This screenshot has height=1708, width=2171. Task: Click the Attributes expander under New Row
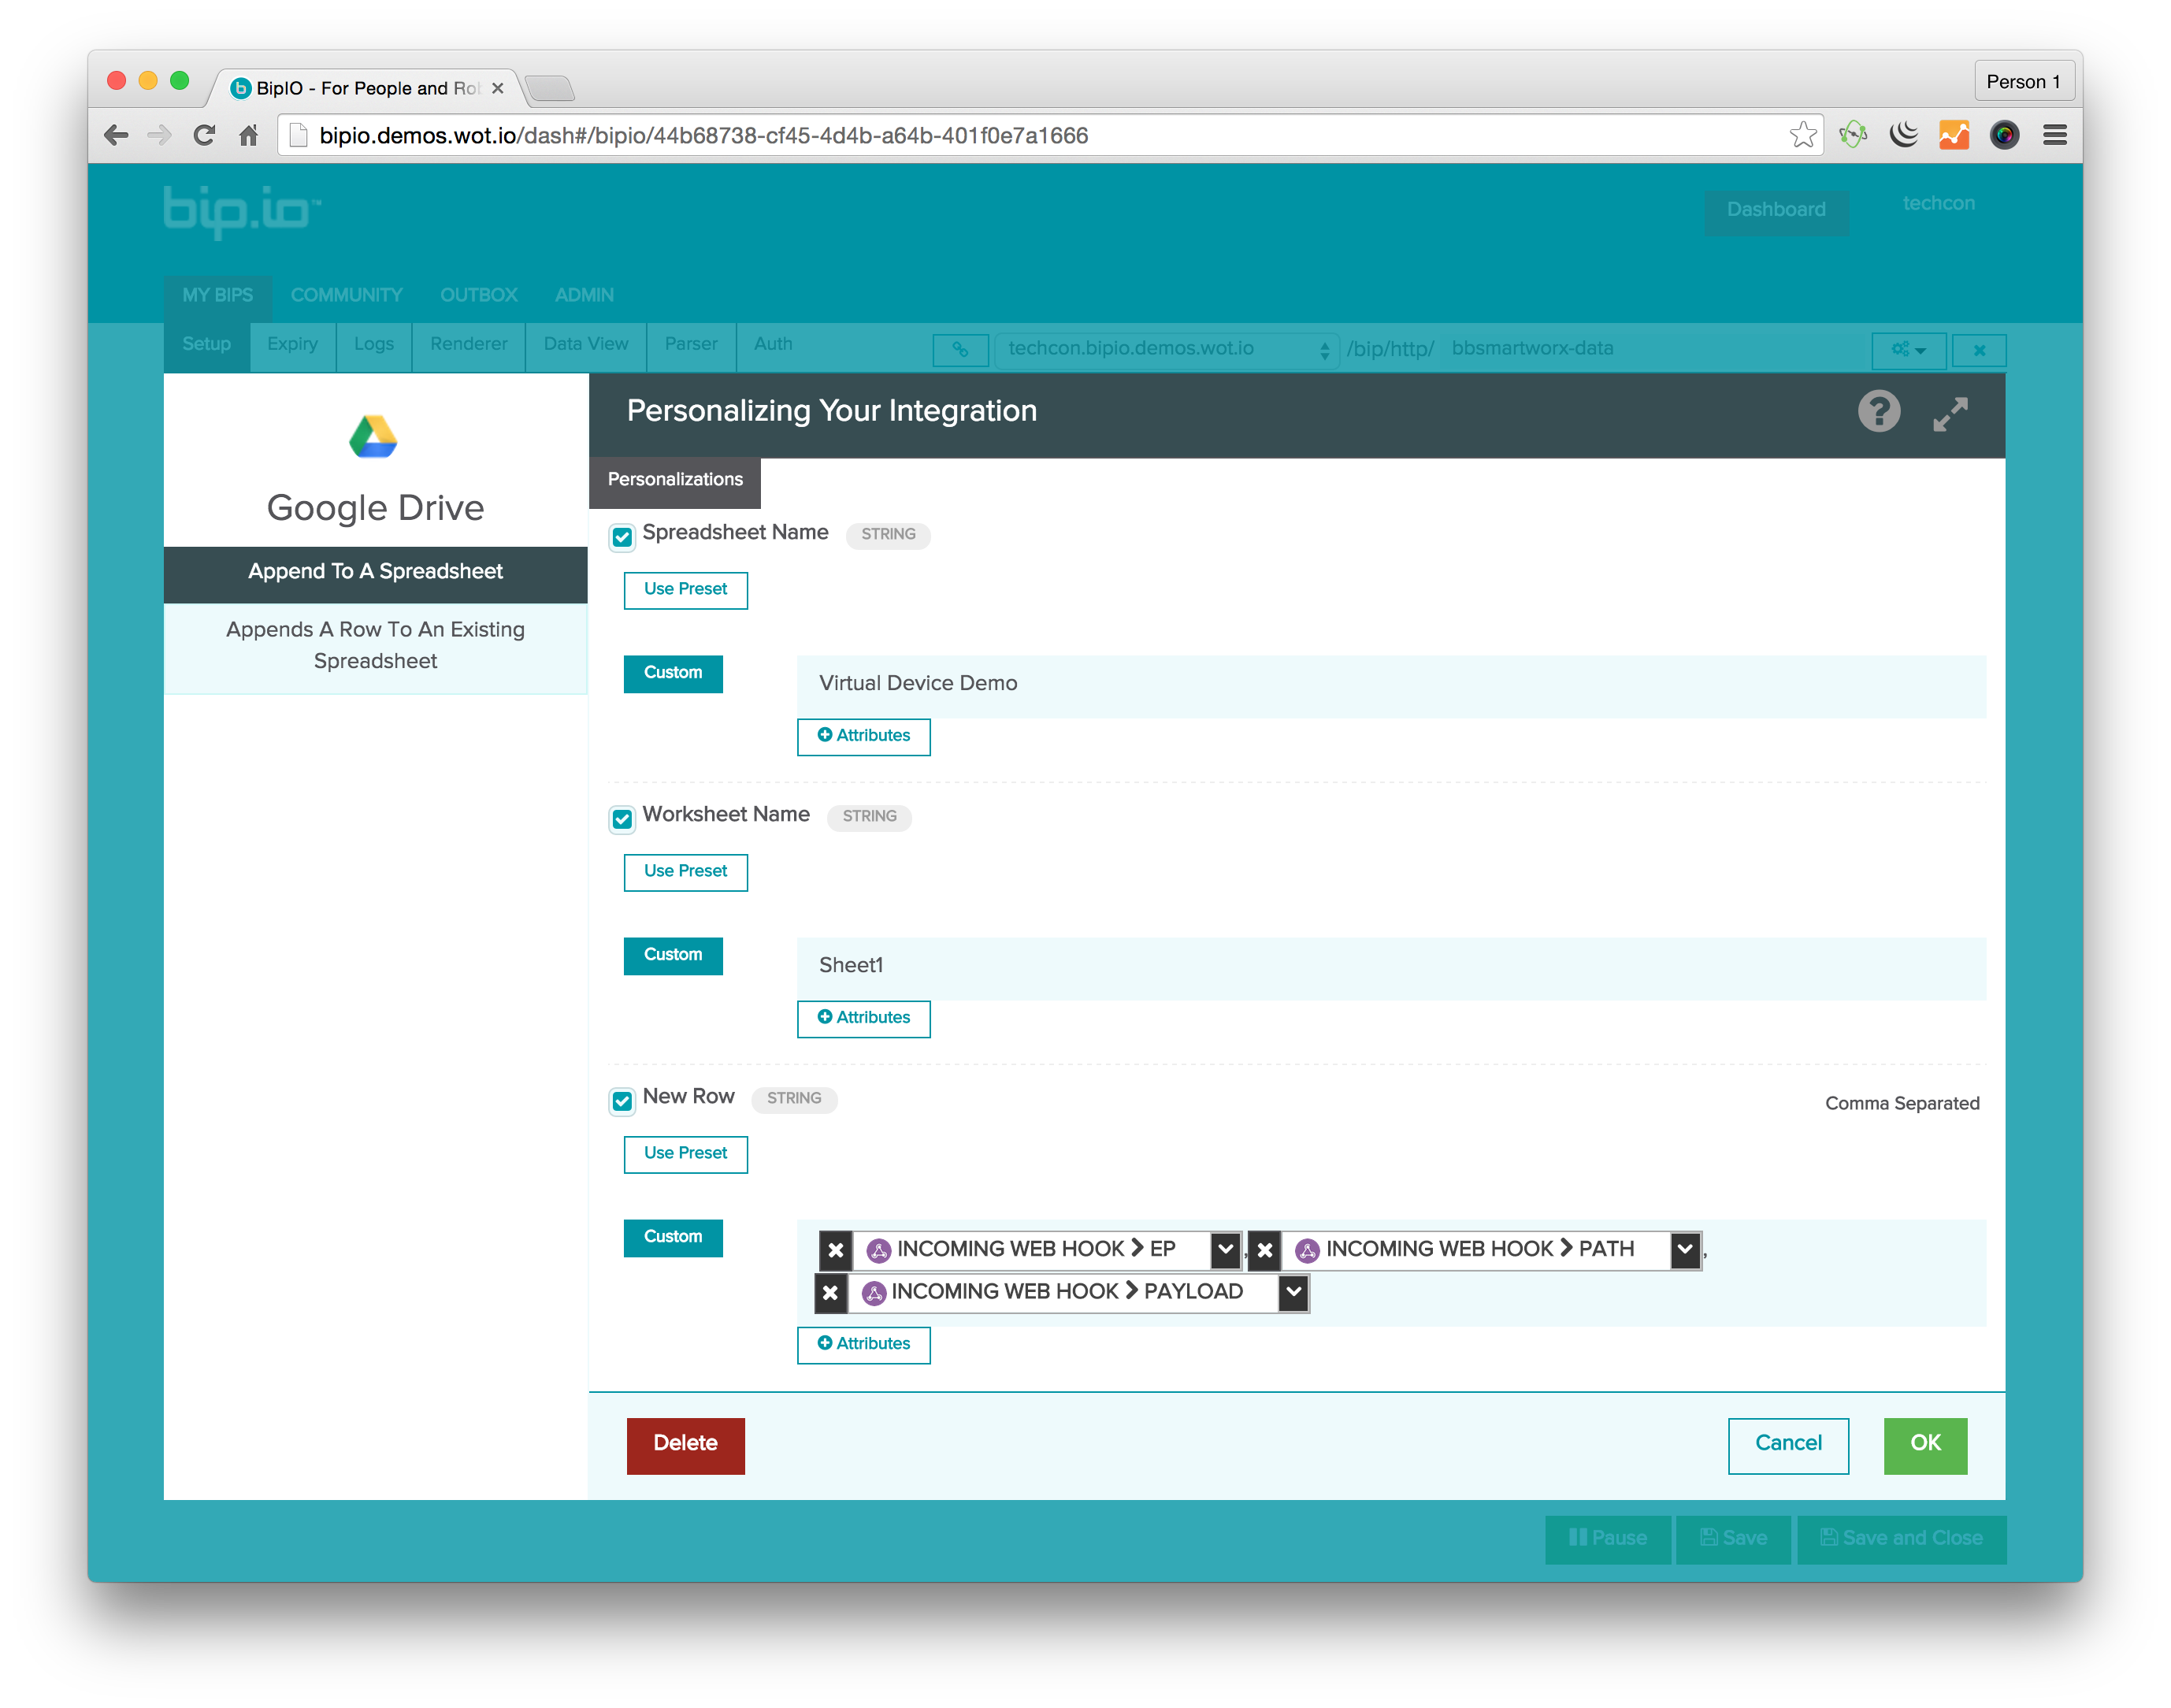pos(863,1343)
